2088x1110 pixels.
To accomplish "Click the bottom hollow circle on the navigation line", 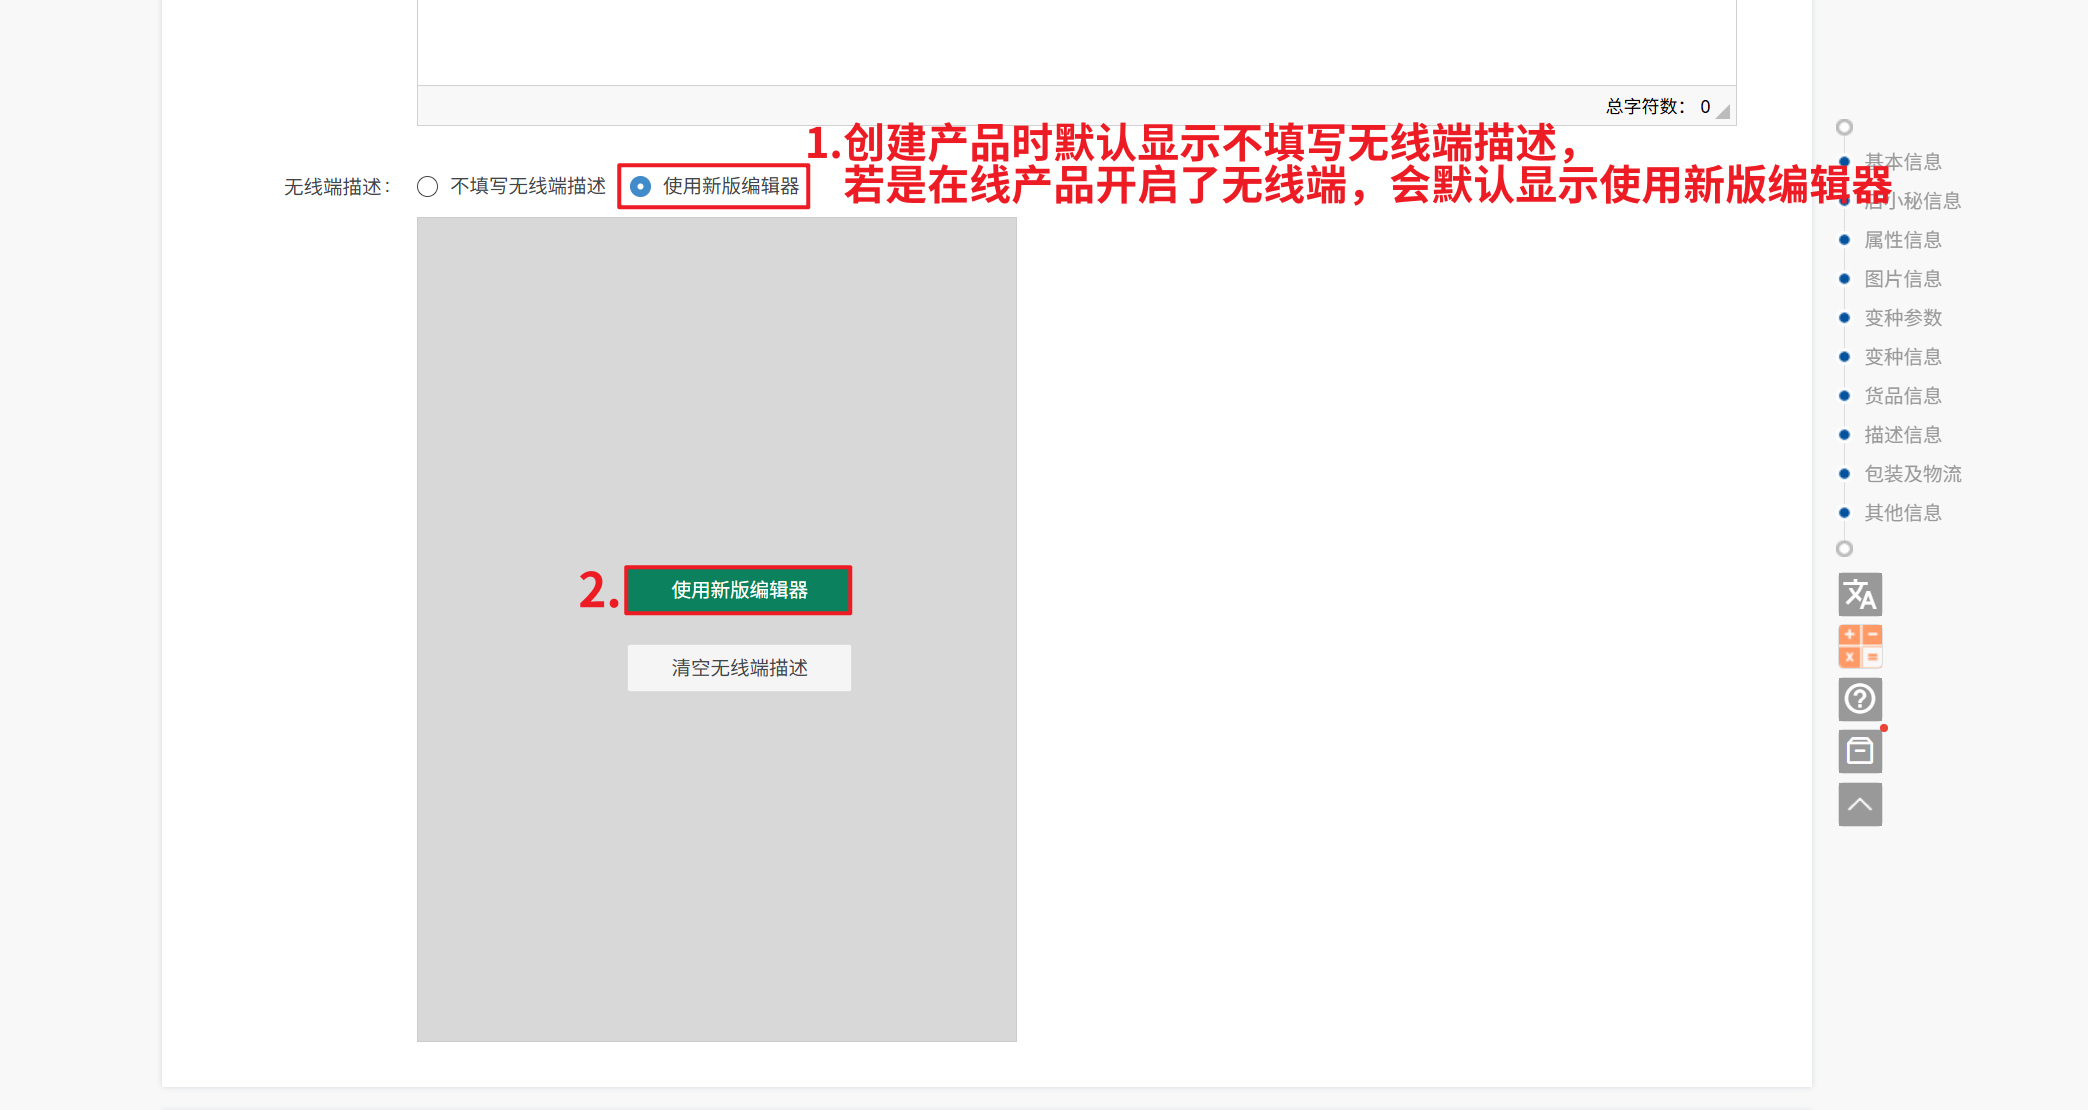I will pyautogui.click(x=1845, y=548).
